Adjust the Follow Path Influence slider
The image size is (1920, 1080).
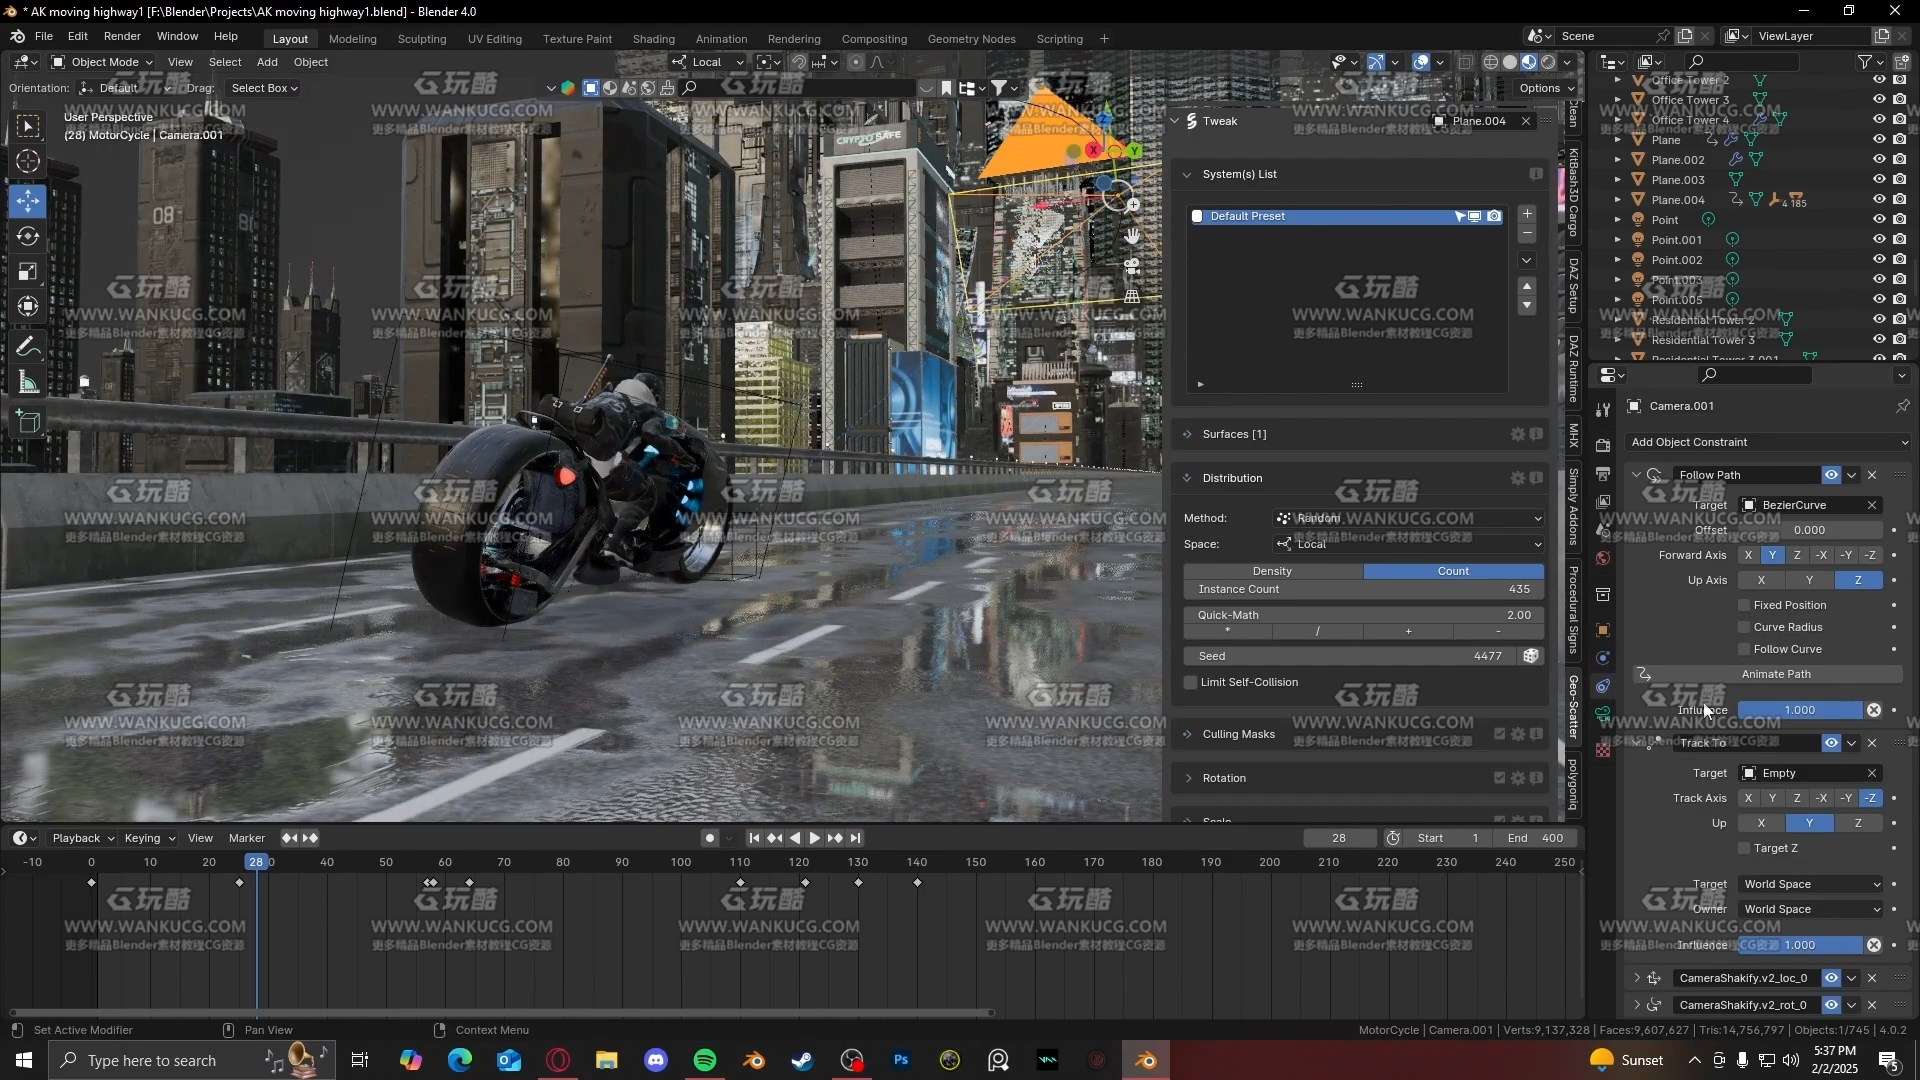pyautogui.click(x=1799, y=710)
